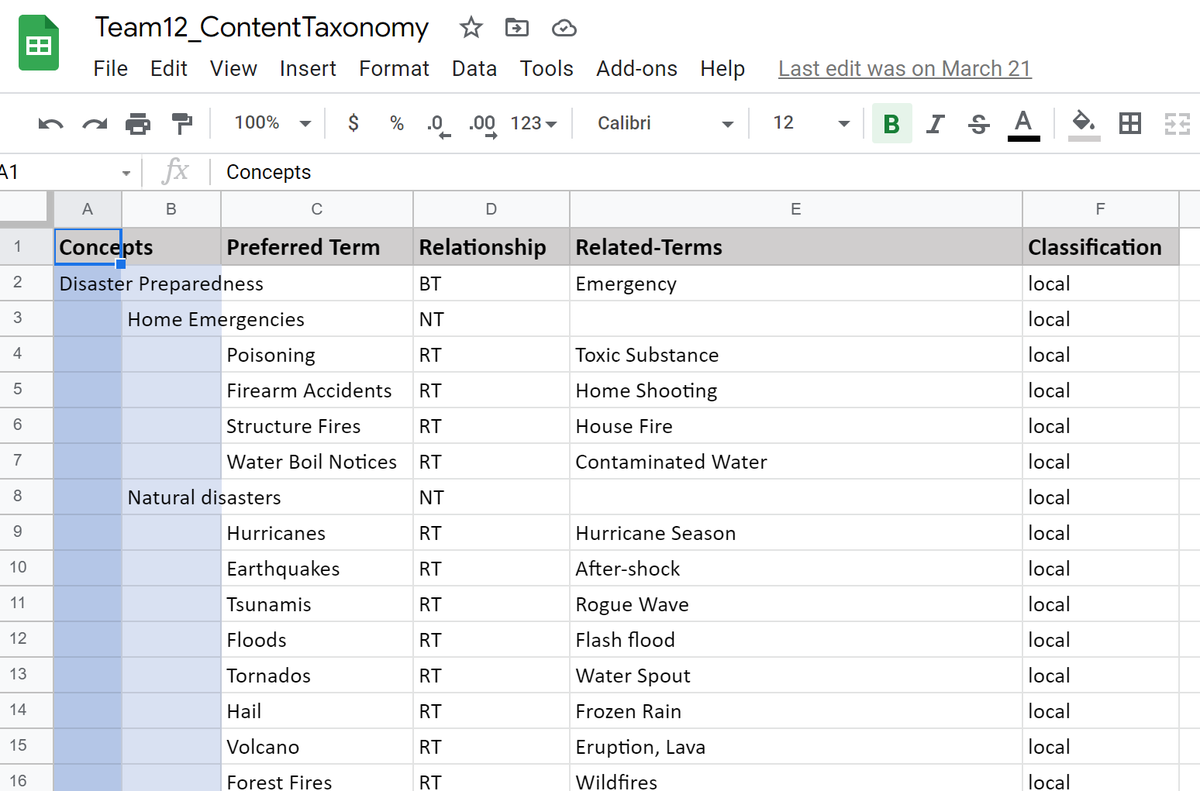The width and height of the screenshot is (1200, 791).
Task: Format as percent
Action: click(397, 123)
